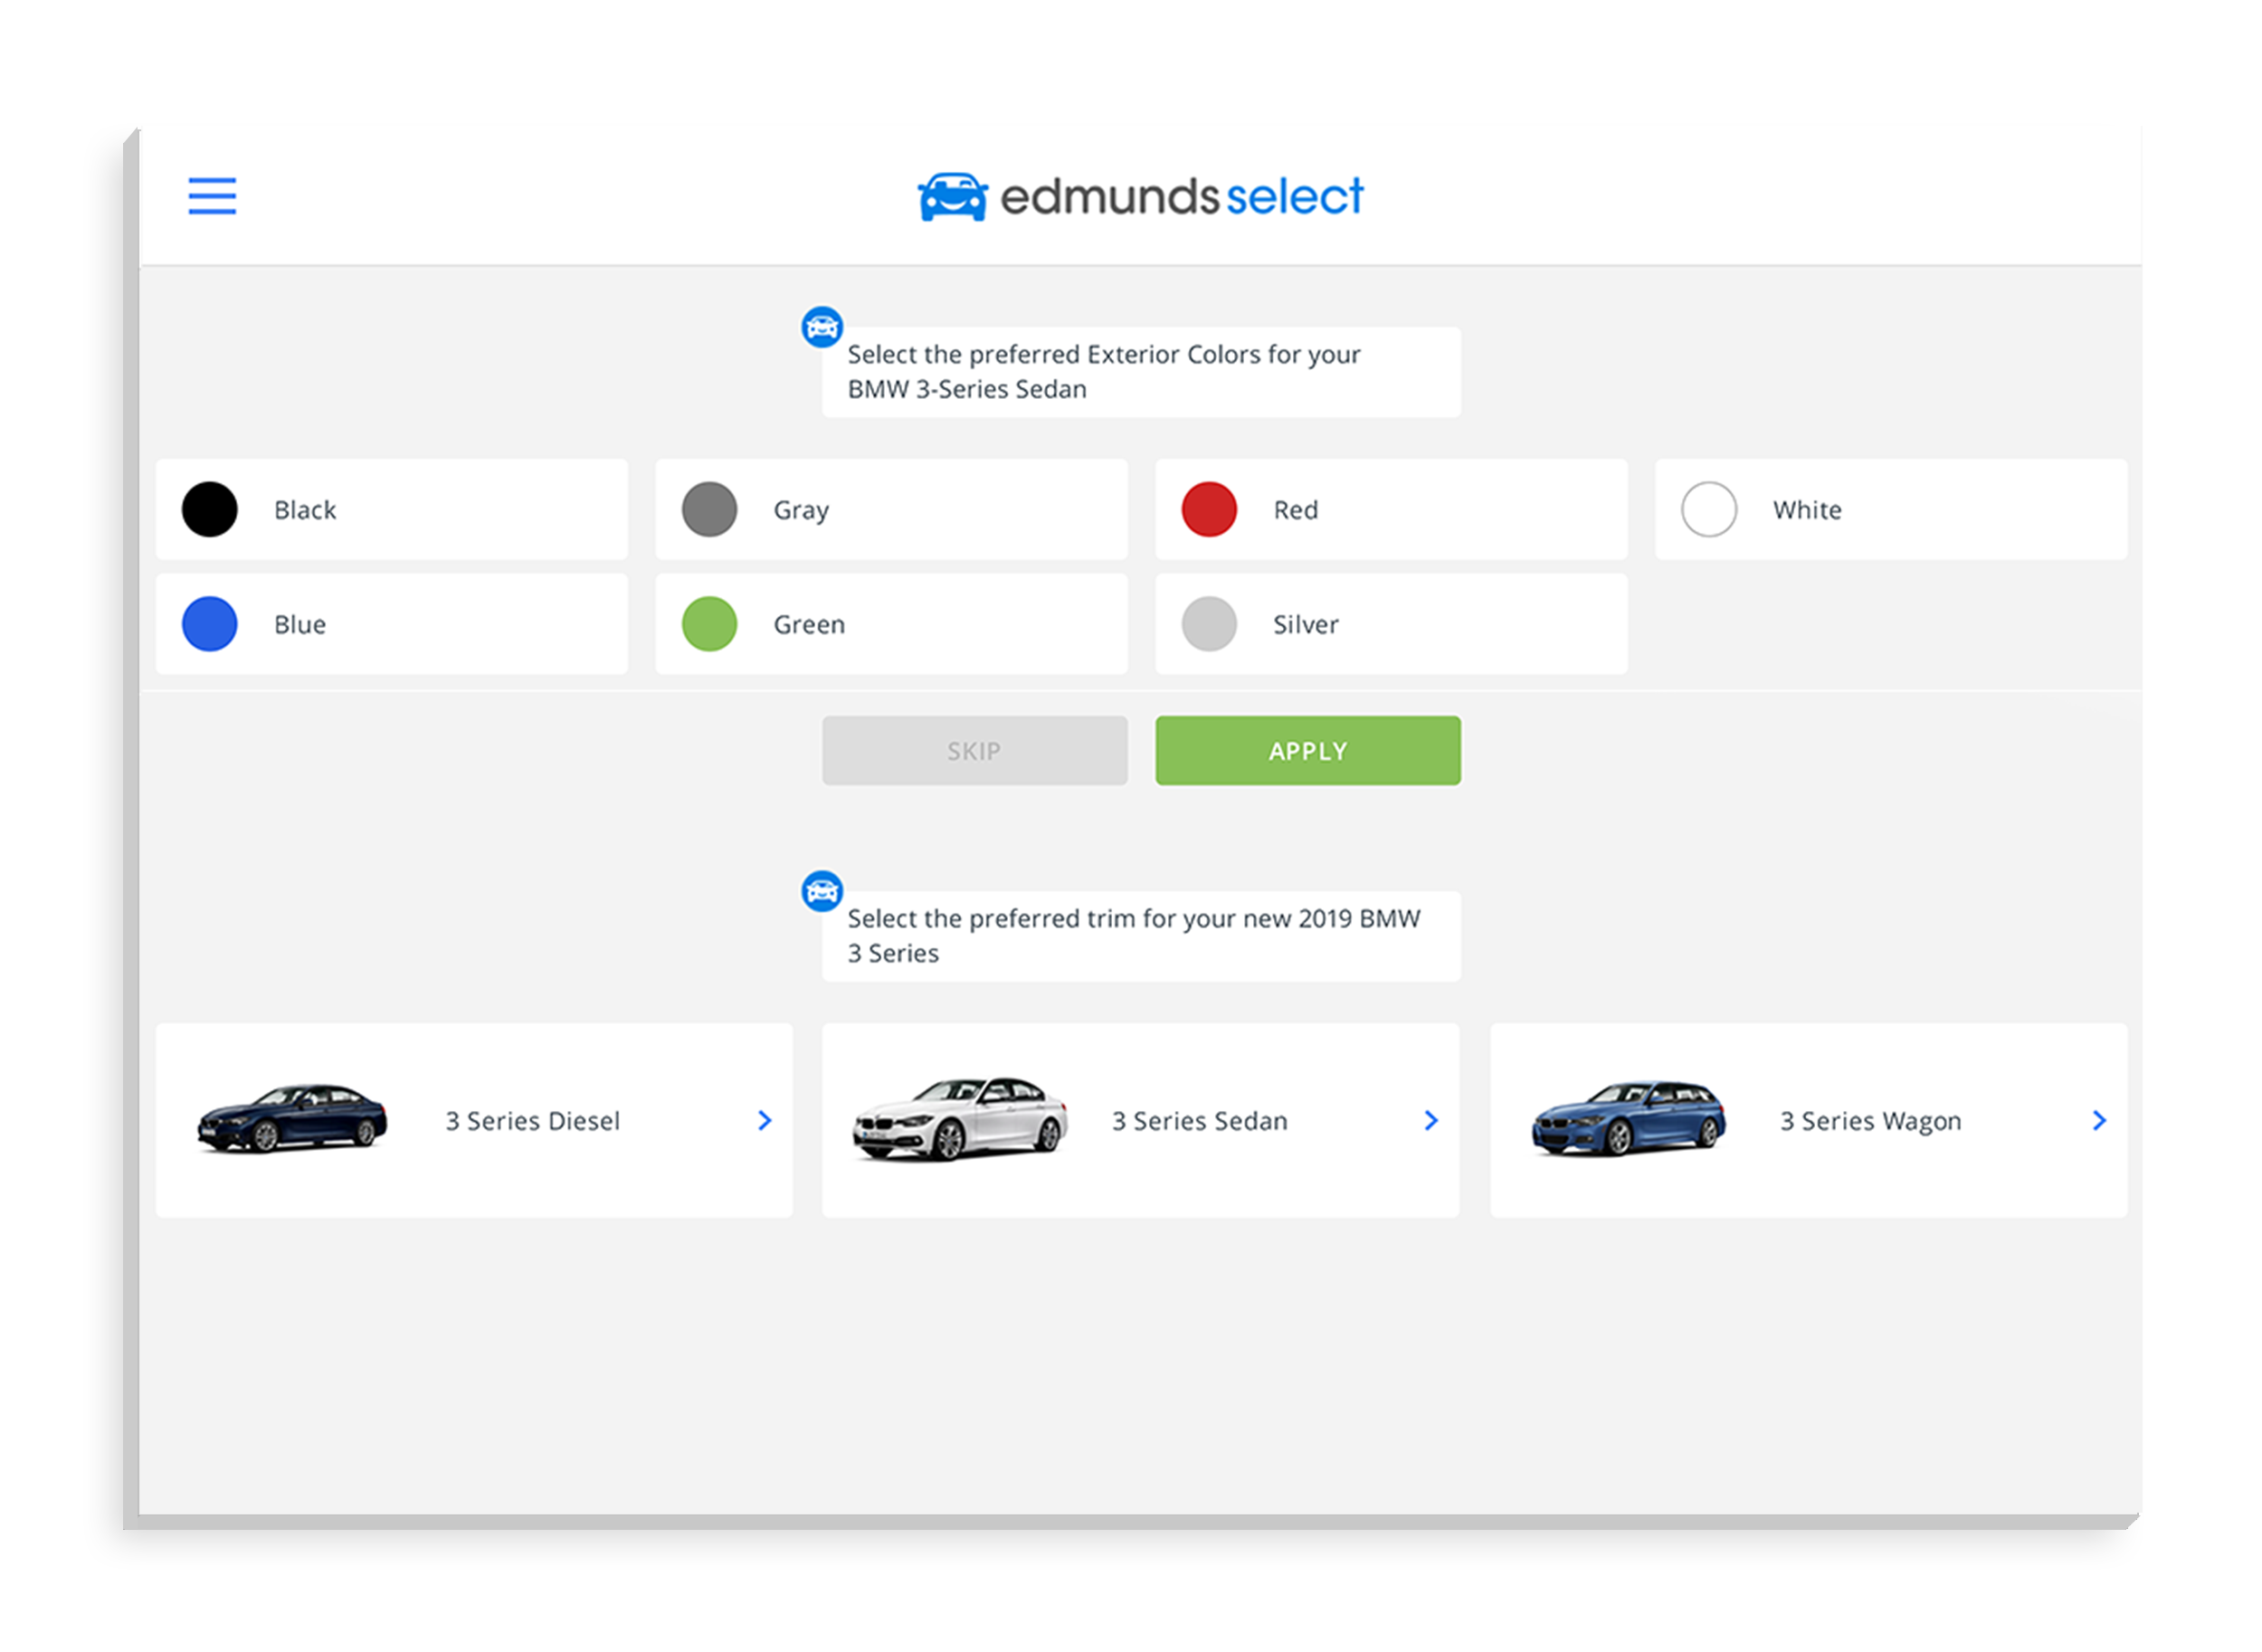This screenshot has height=1652, width=2262.
Task: Select the White color swatch
Action: pos(1709,510)
